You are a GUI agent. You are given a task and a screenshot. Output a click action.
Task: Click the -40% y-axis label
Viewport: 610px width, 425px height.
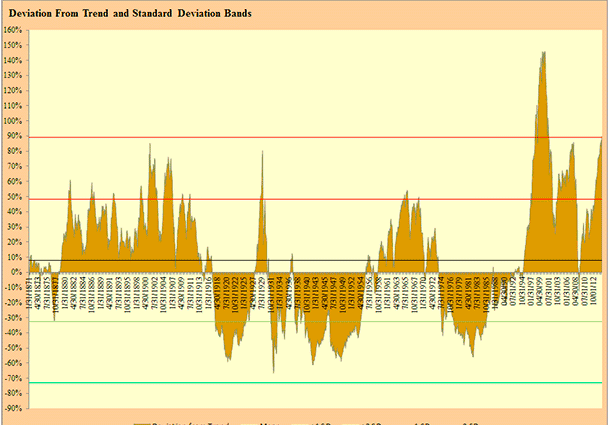click(13, 333)
